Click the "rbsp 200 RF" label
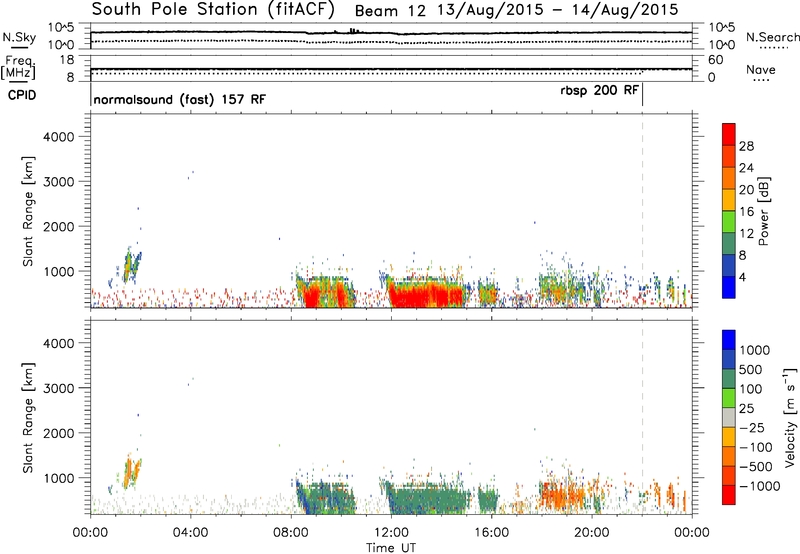This screenshot has width=800, height=554. (x=599, y=91)
